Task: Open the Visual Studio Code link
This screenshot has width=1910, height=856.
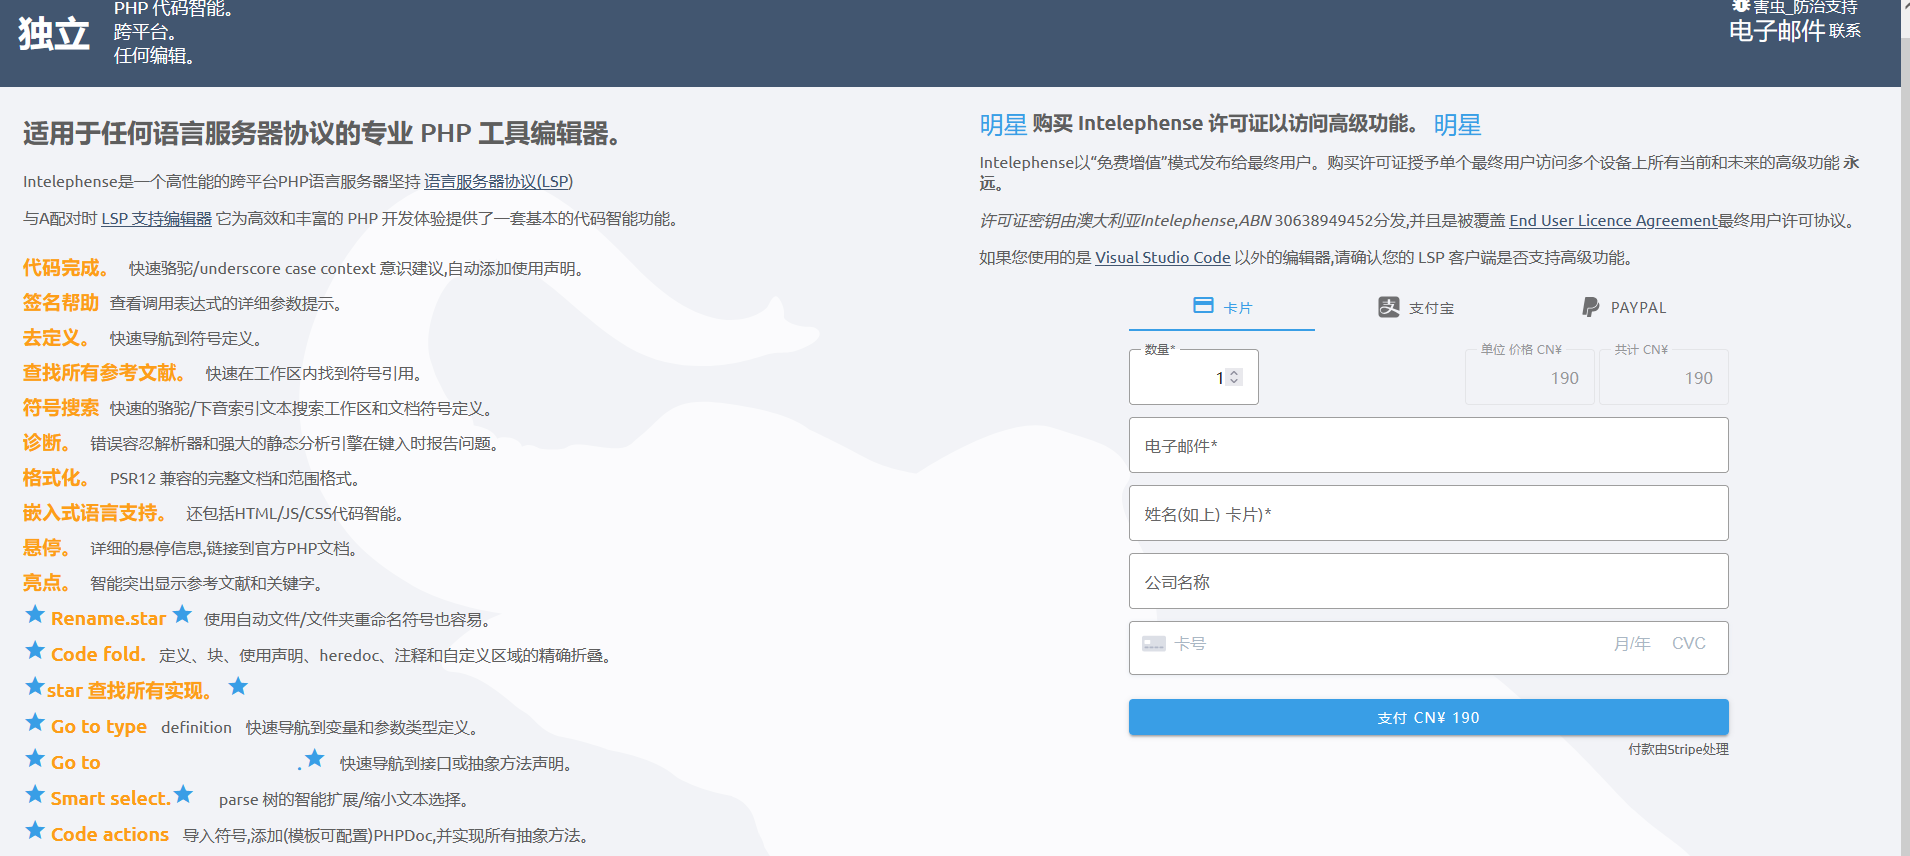Action: point(1162,258)
